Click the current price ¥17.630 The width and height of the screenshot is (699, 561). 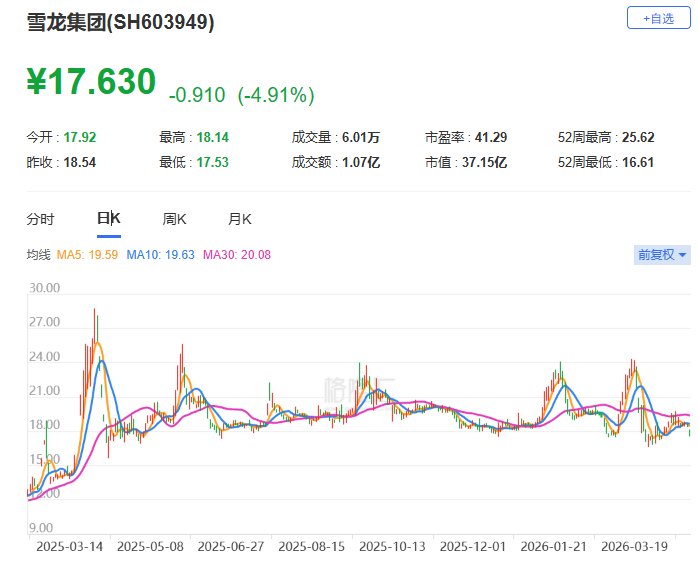91,82
